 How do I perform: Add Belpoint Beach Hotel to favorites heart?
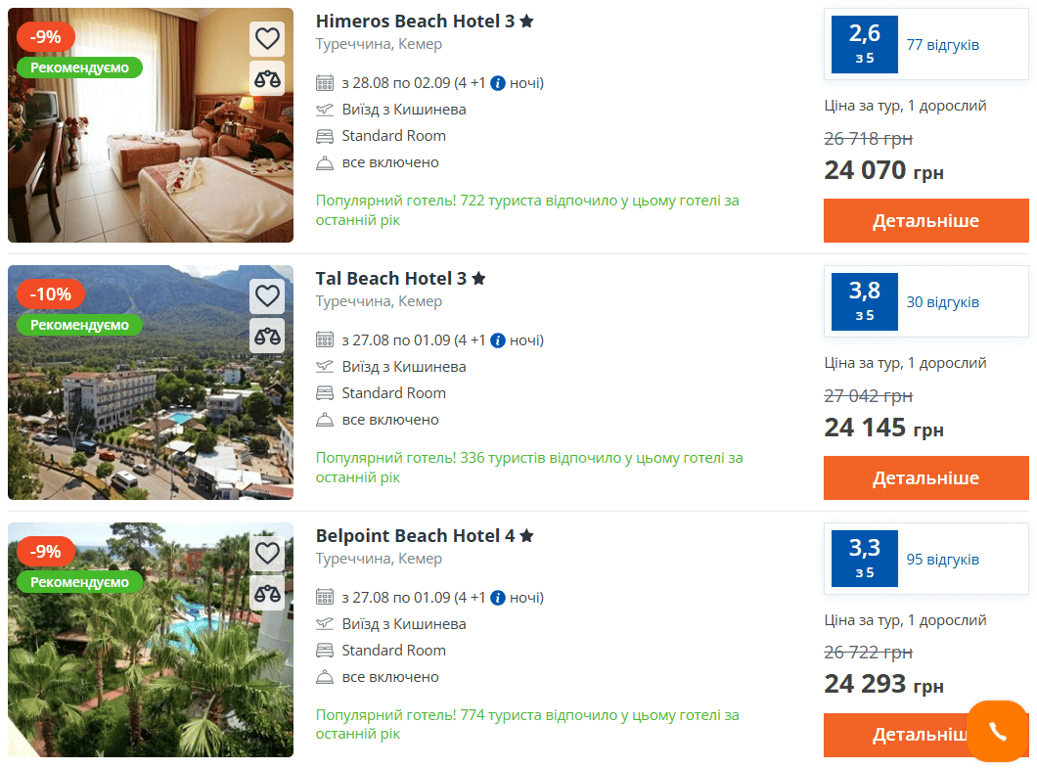267,553
